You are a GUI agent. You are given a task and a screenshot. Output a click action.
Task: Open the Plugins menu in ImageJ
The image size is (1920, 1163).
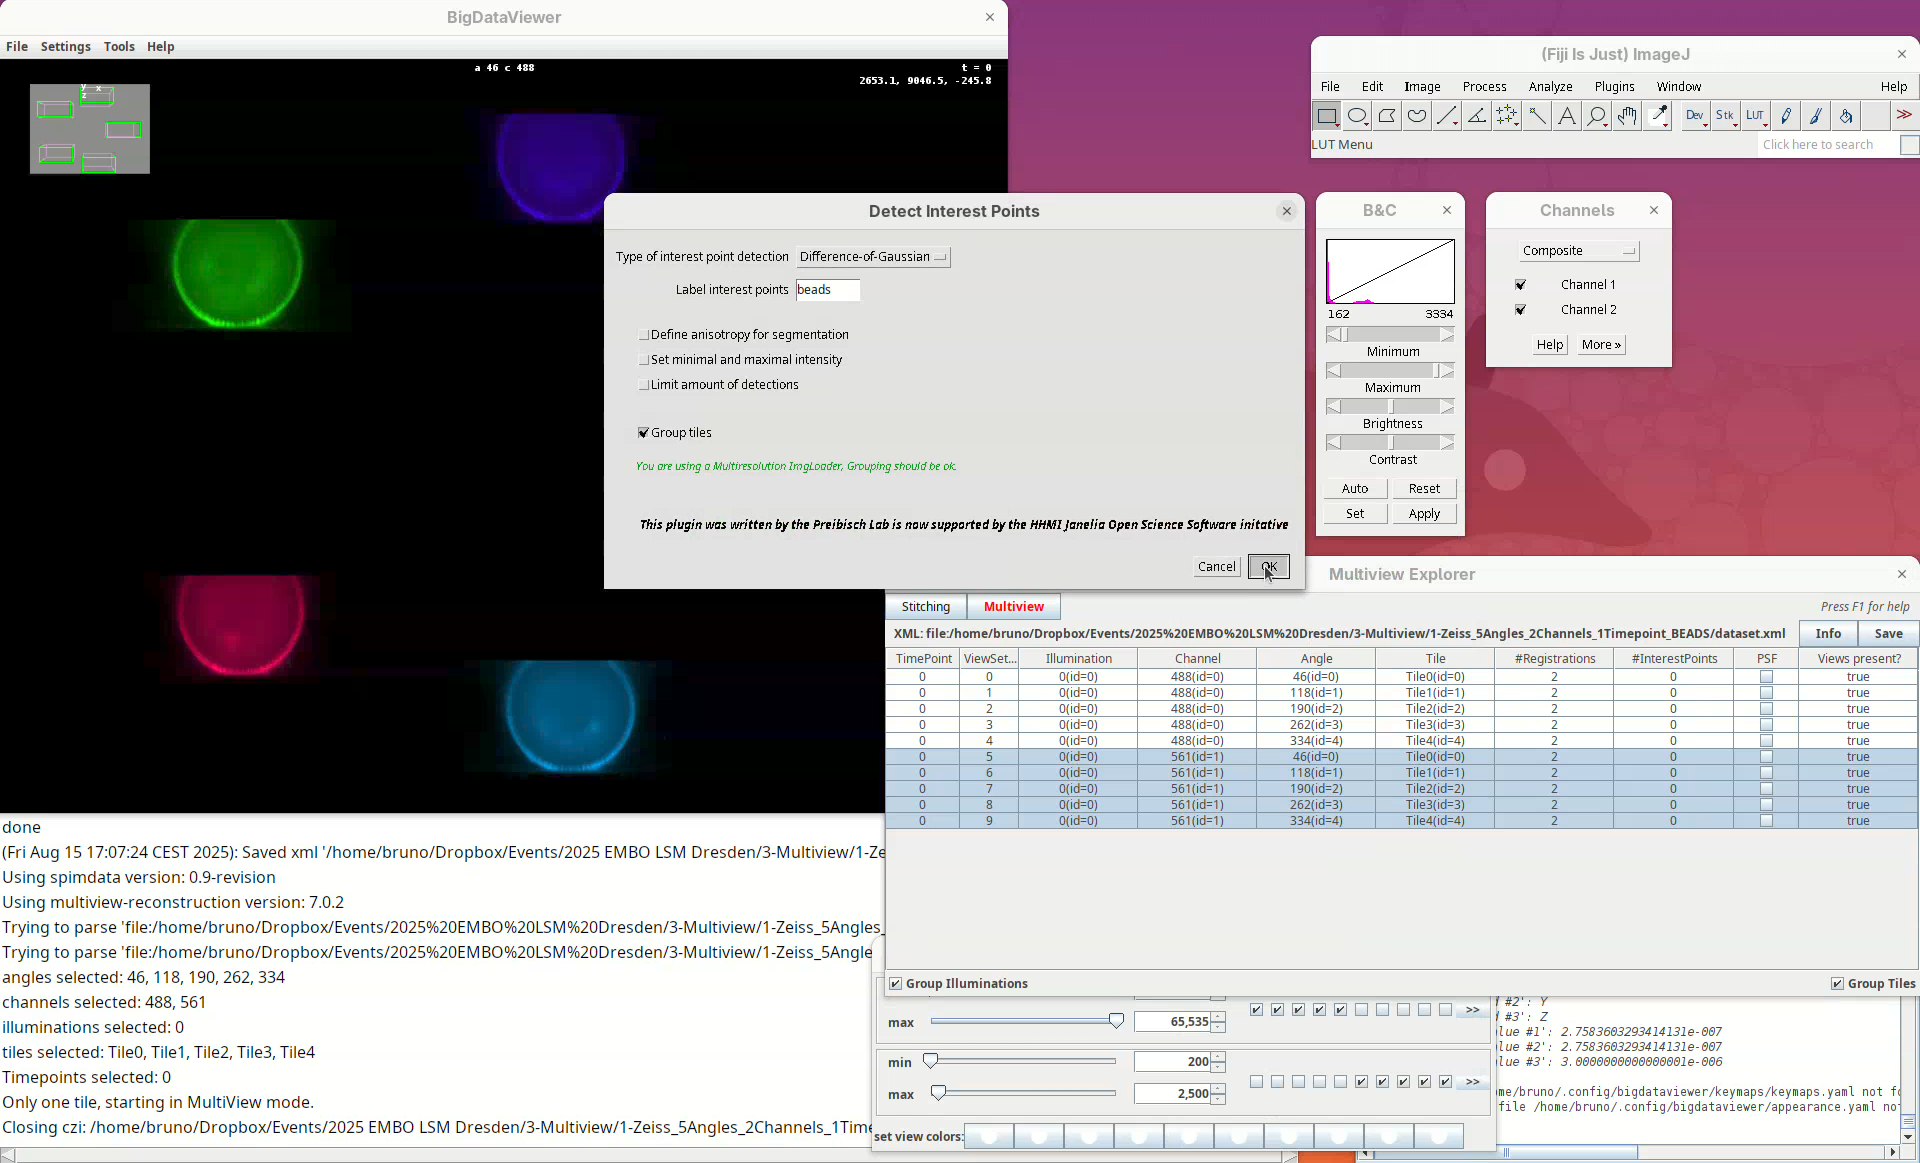pyautogui.click(x=1614, y=87)
